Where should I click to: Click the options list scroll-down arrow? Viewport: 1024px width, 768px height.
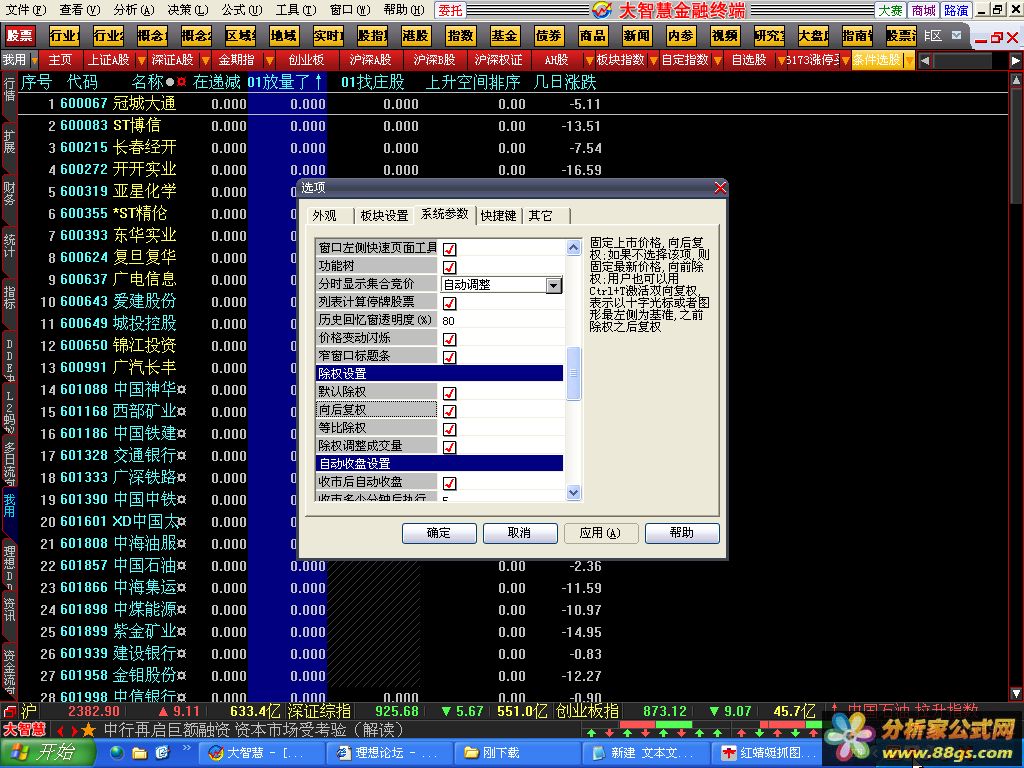(x=573, y=492)
